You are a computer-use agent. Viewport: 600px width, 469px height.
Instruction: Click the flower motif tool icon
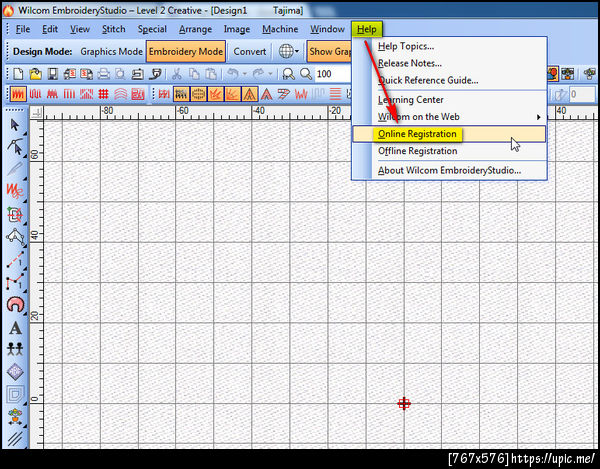click(x=15, y=416)
